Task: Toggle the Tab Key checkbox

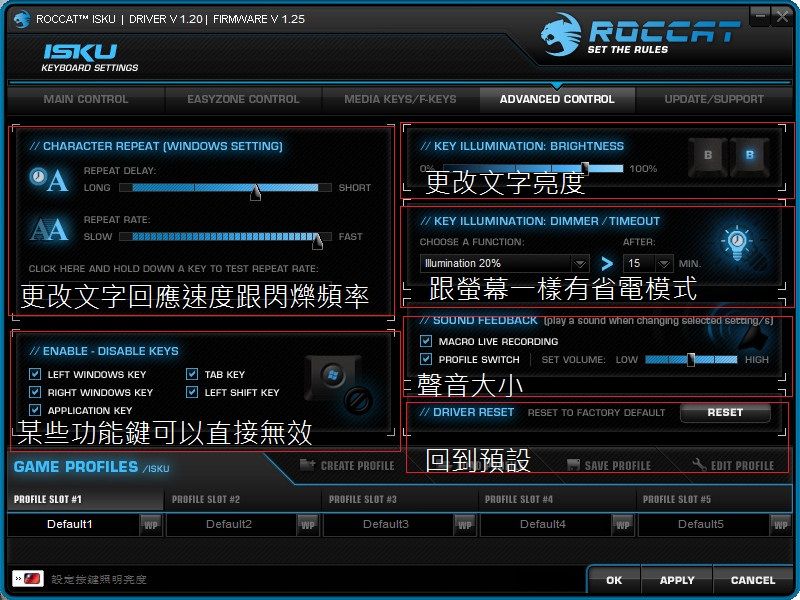Action: coord(192,374)
